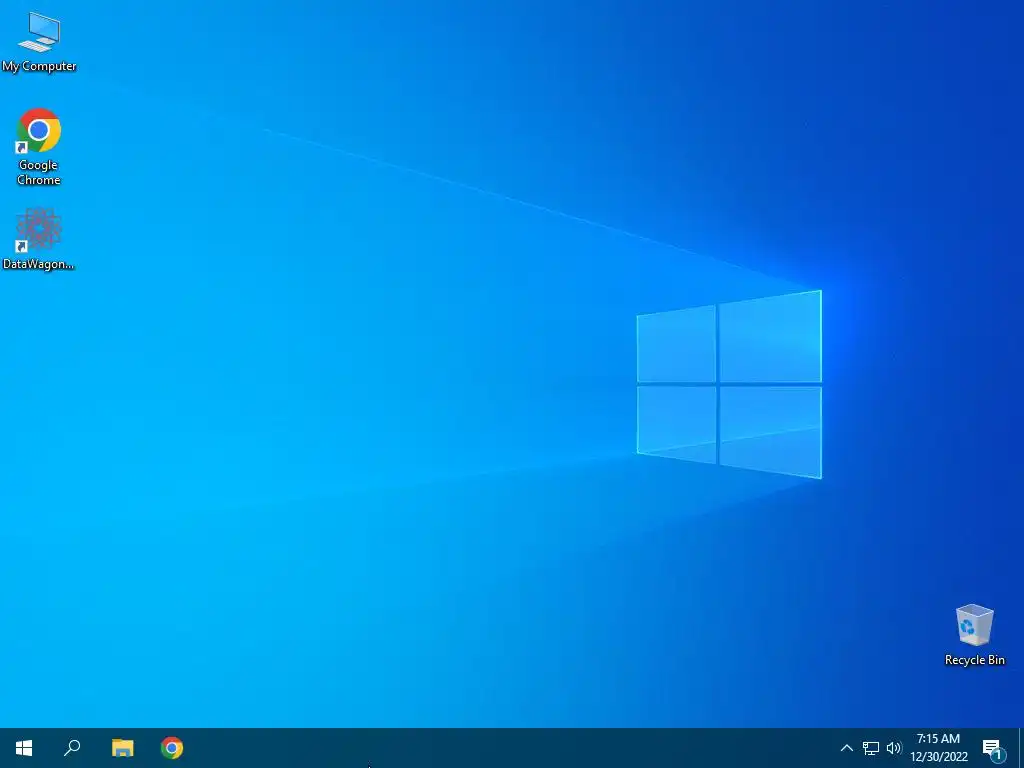Click the Show desktop strip at taskbar end
1024x768 pixels.
(1021, 748)
